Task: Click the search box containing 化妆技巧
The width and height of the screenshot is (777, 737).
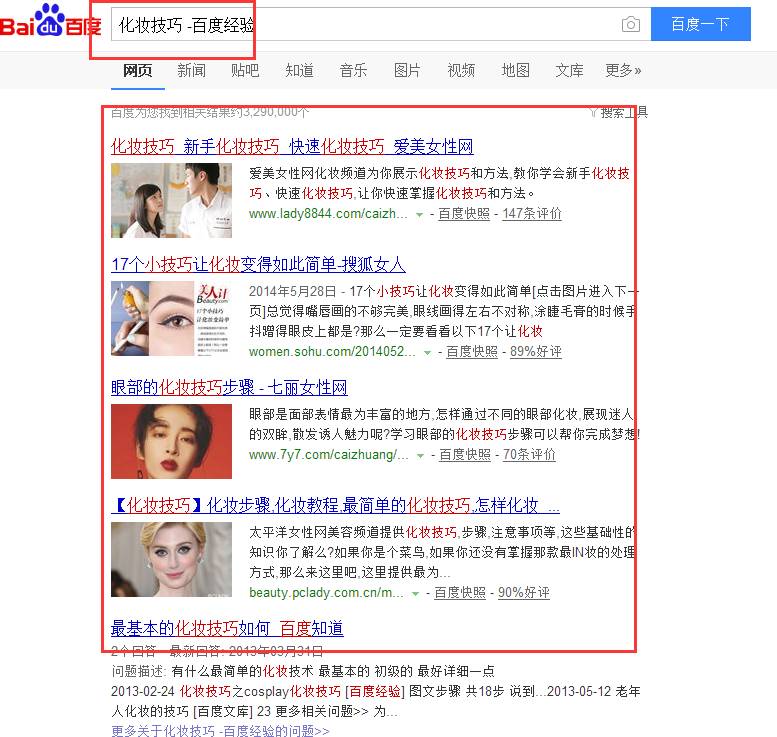Action: point(381,24)
